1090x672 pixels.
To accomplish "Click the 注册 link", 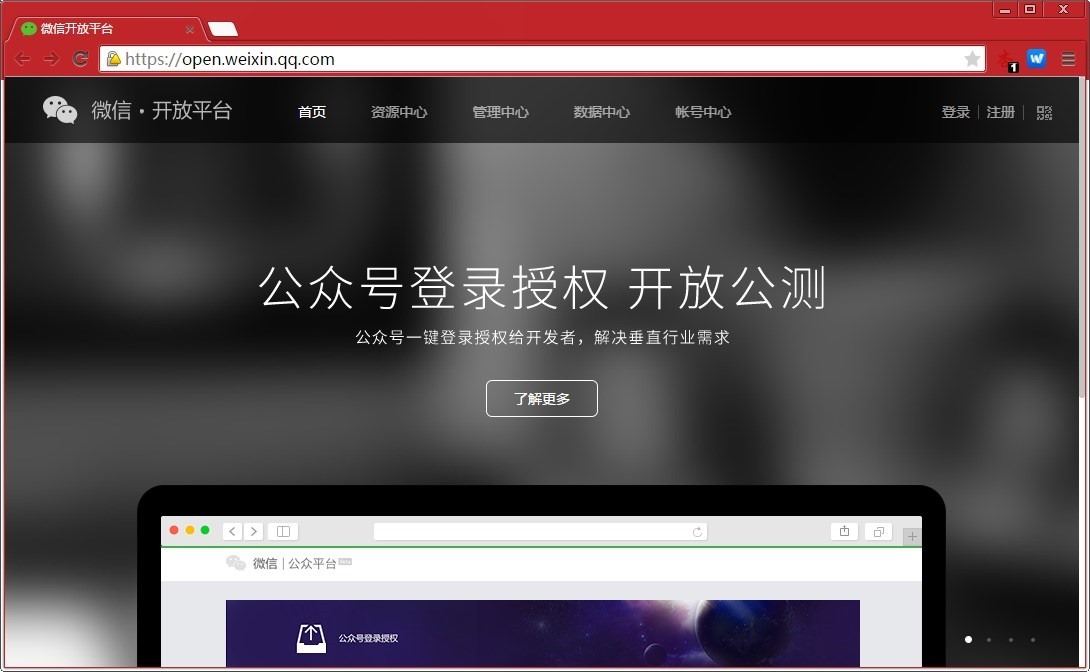I will pyautogui.click(x=1001, y=112).
